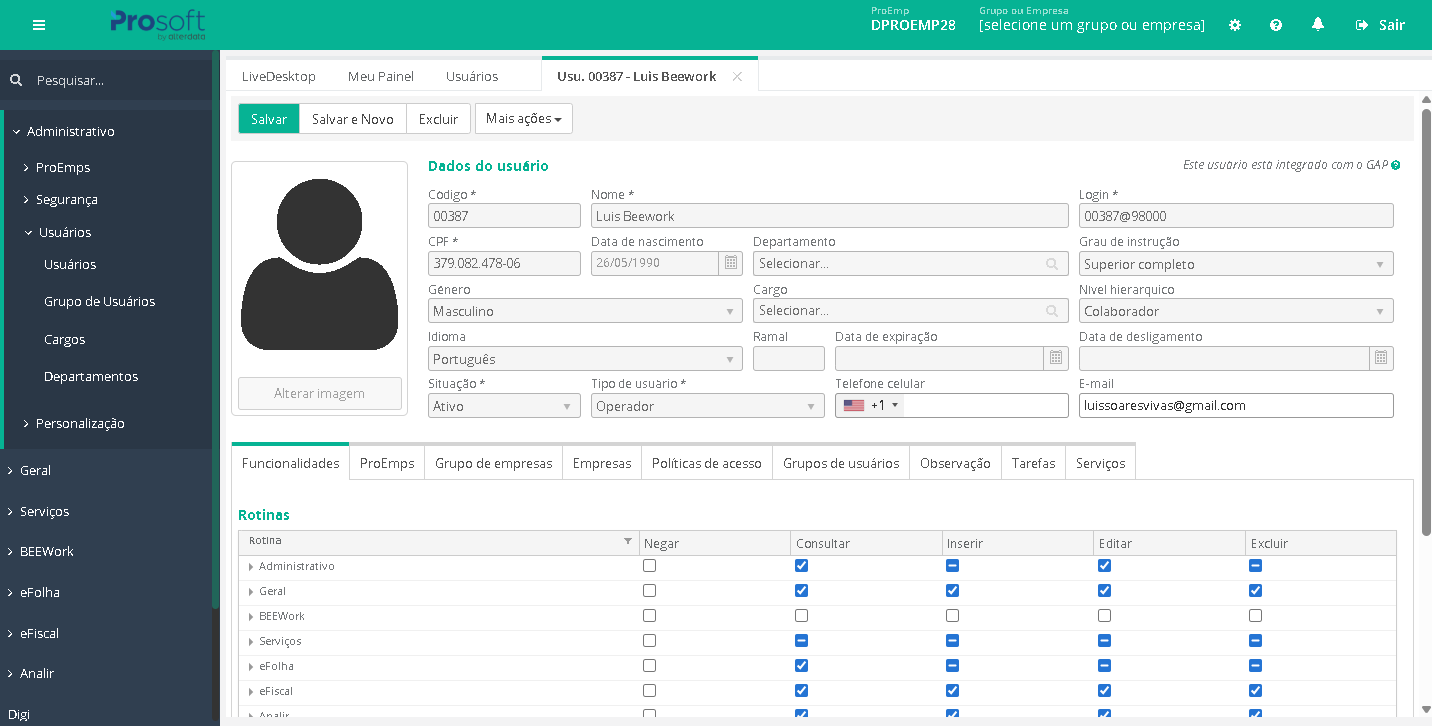Open the Data de expiração calendar picker
This screenshot has width=1432, height=726.
pos(1056,358)
